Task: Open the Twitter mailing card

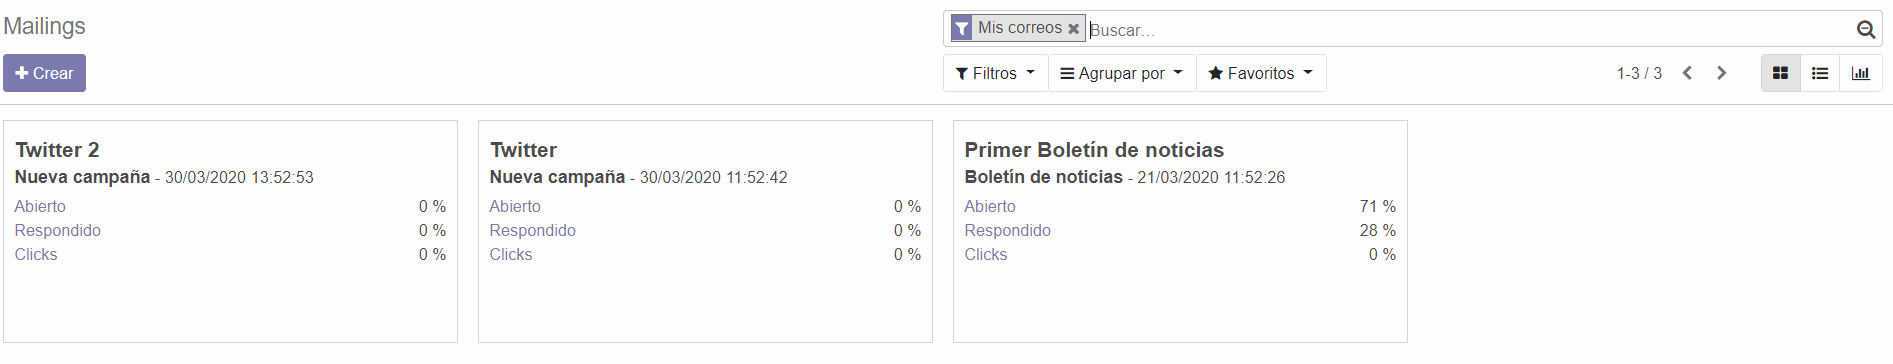Action: click(705, 232)
